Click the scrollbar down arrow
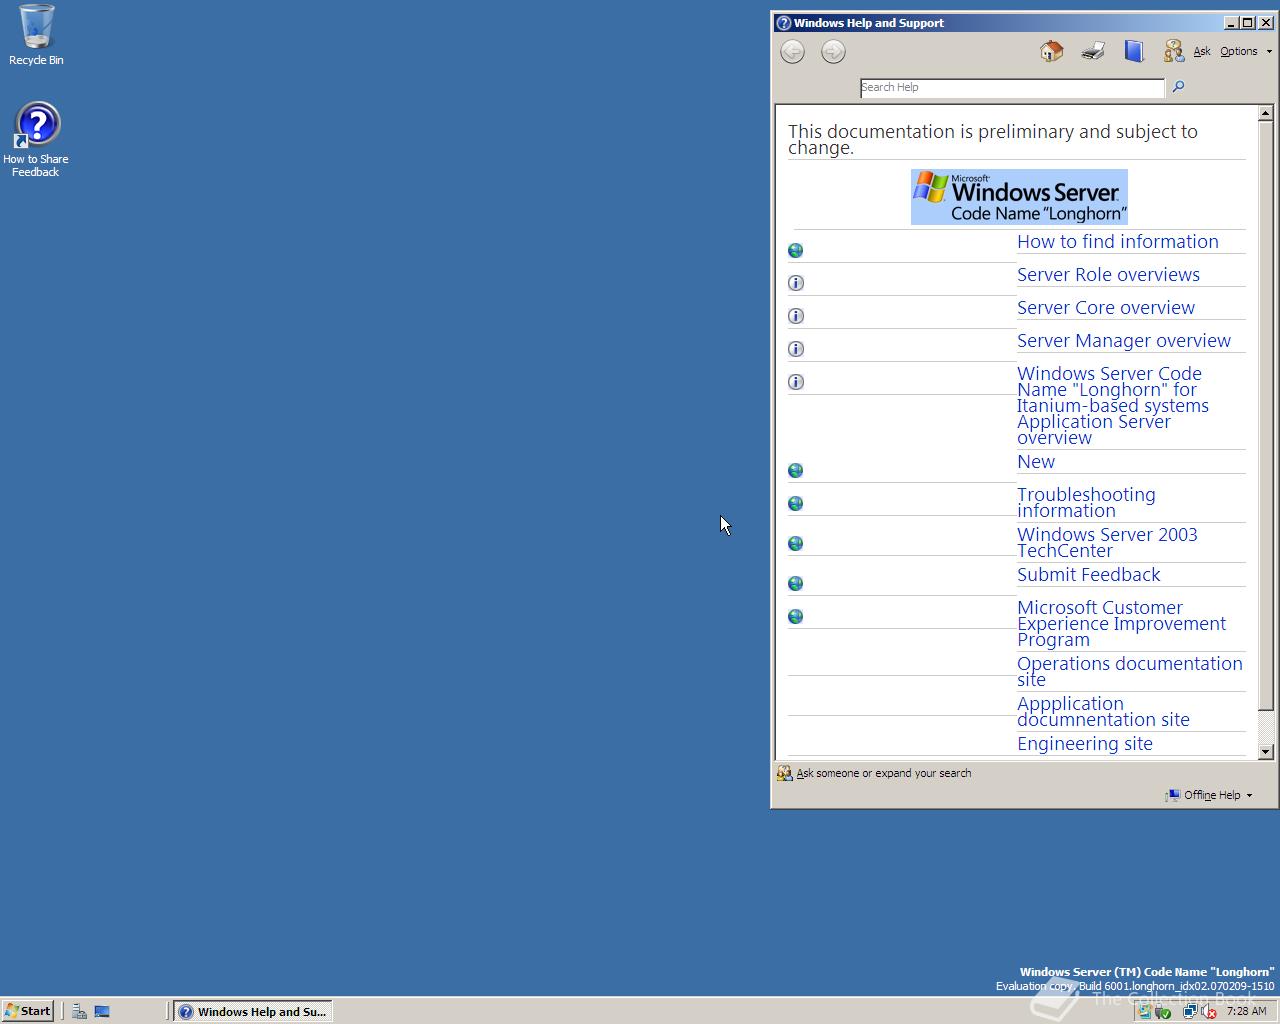Screen dimensions: 1280x1024 click(x=1266, y=752)
